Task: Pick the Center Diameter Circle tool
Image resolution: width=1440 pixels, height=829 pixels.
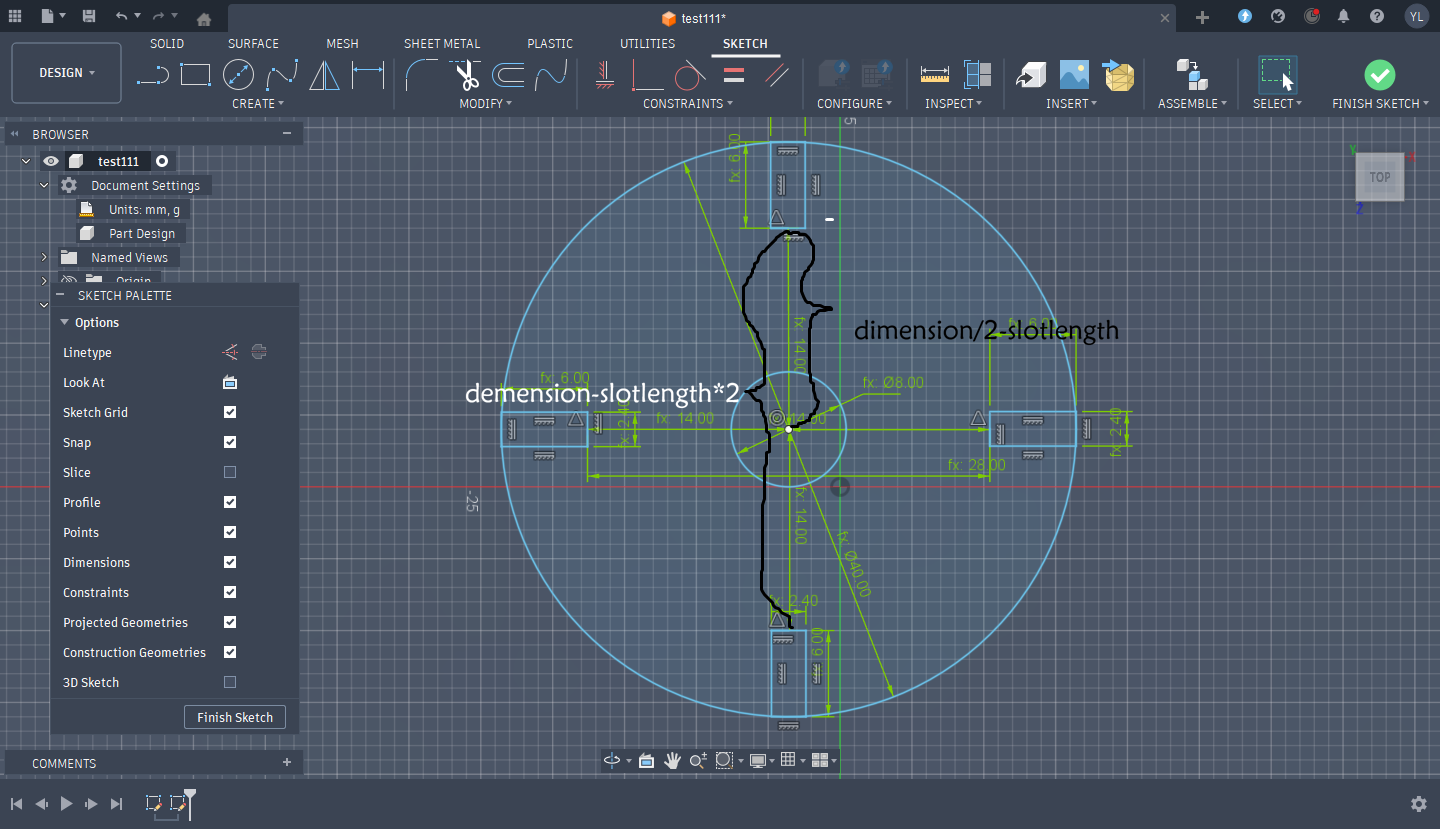Action: 238,74
